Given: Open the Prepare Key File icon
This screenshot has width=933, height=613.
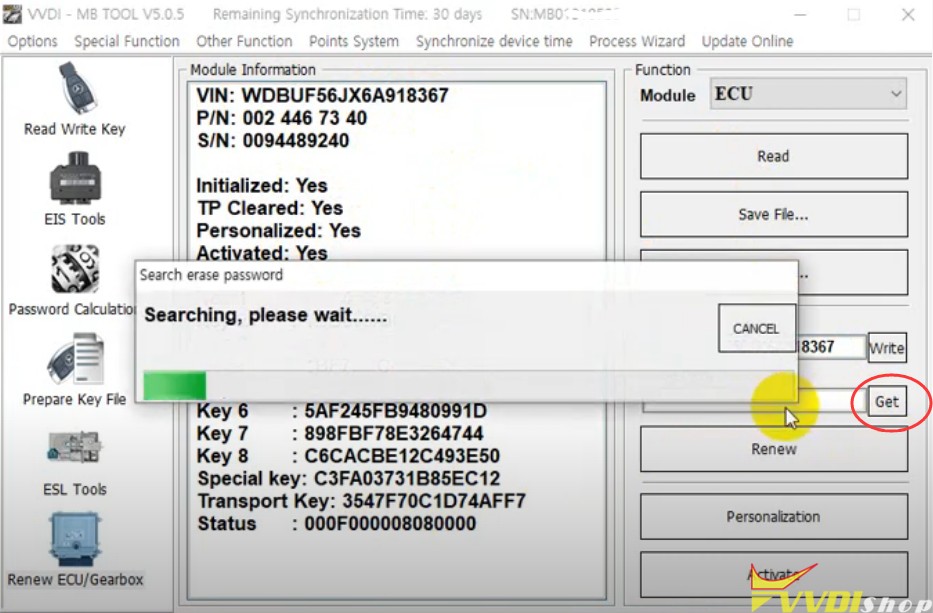Looking at the screenshot, I should (x=76, y=359).
